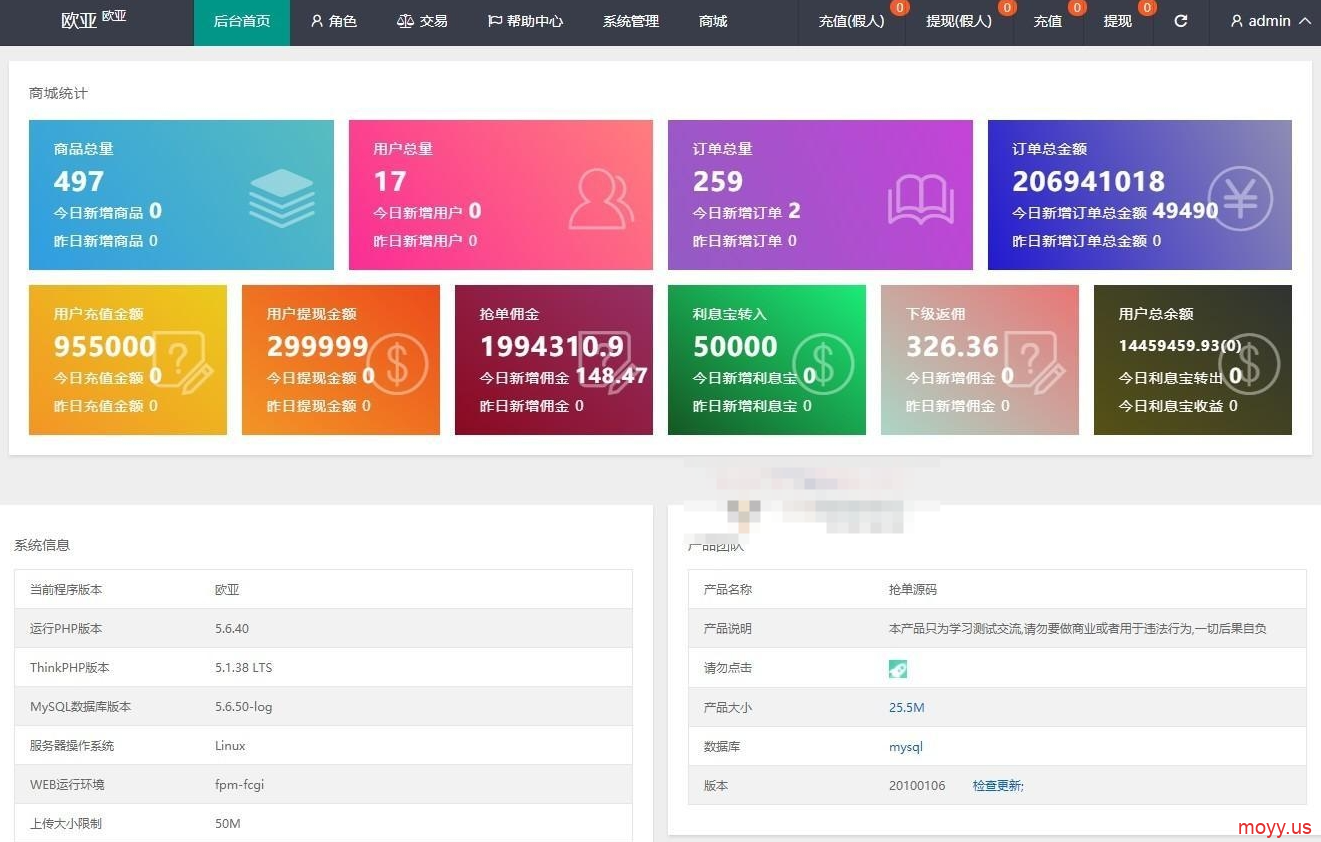Click the question note icon in 下级返佣 card
The width and height of the screenshot is (1321, 842).
(1036, 364)
